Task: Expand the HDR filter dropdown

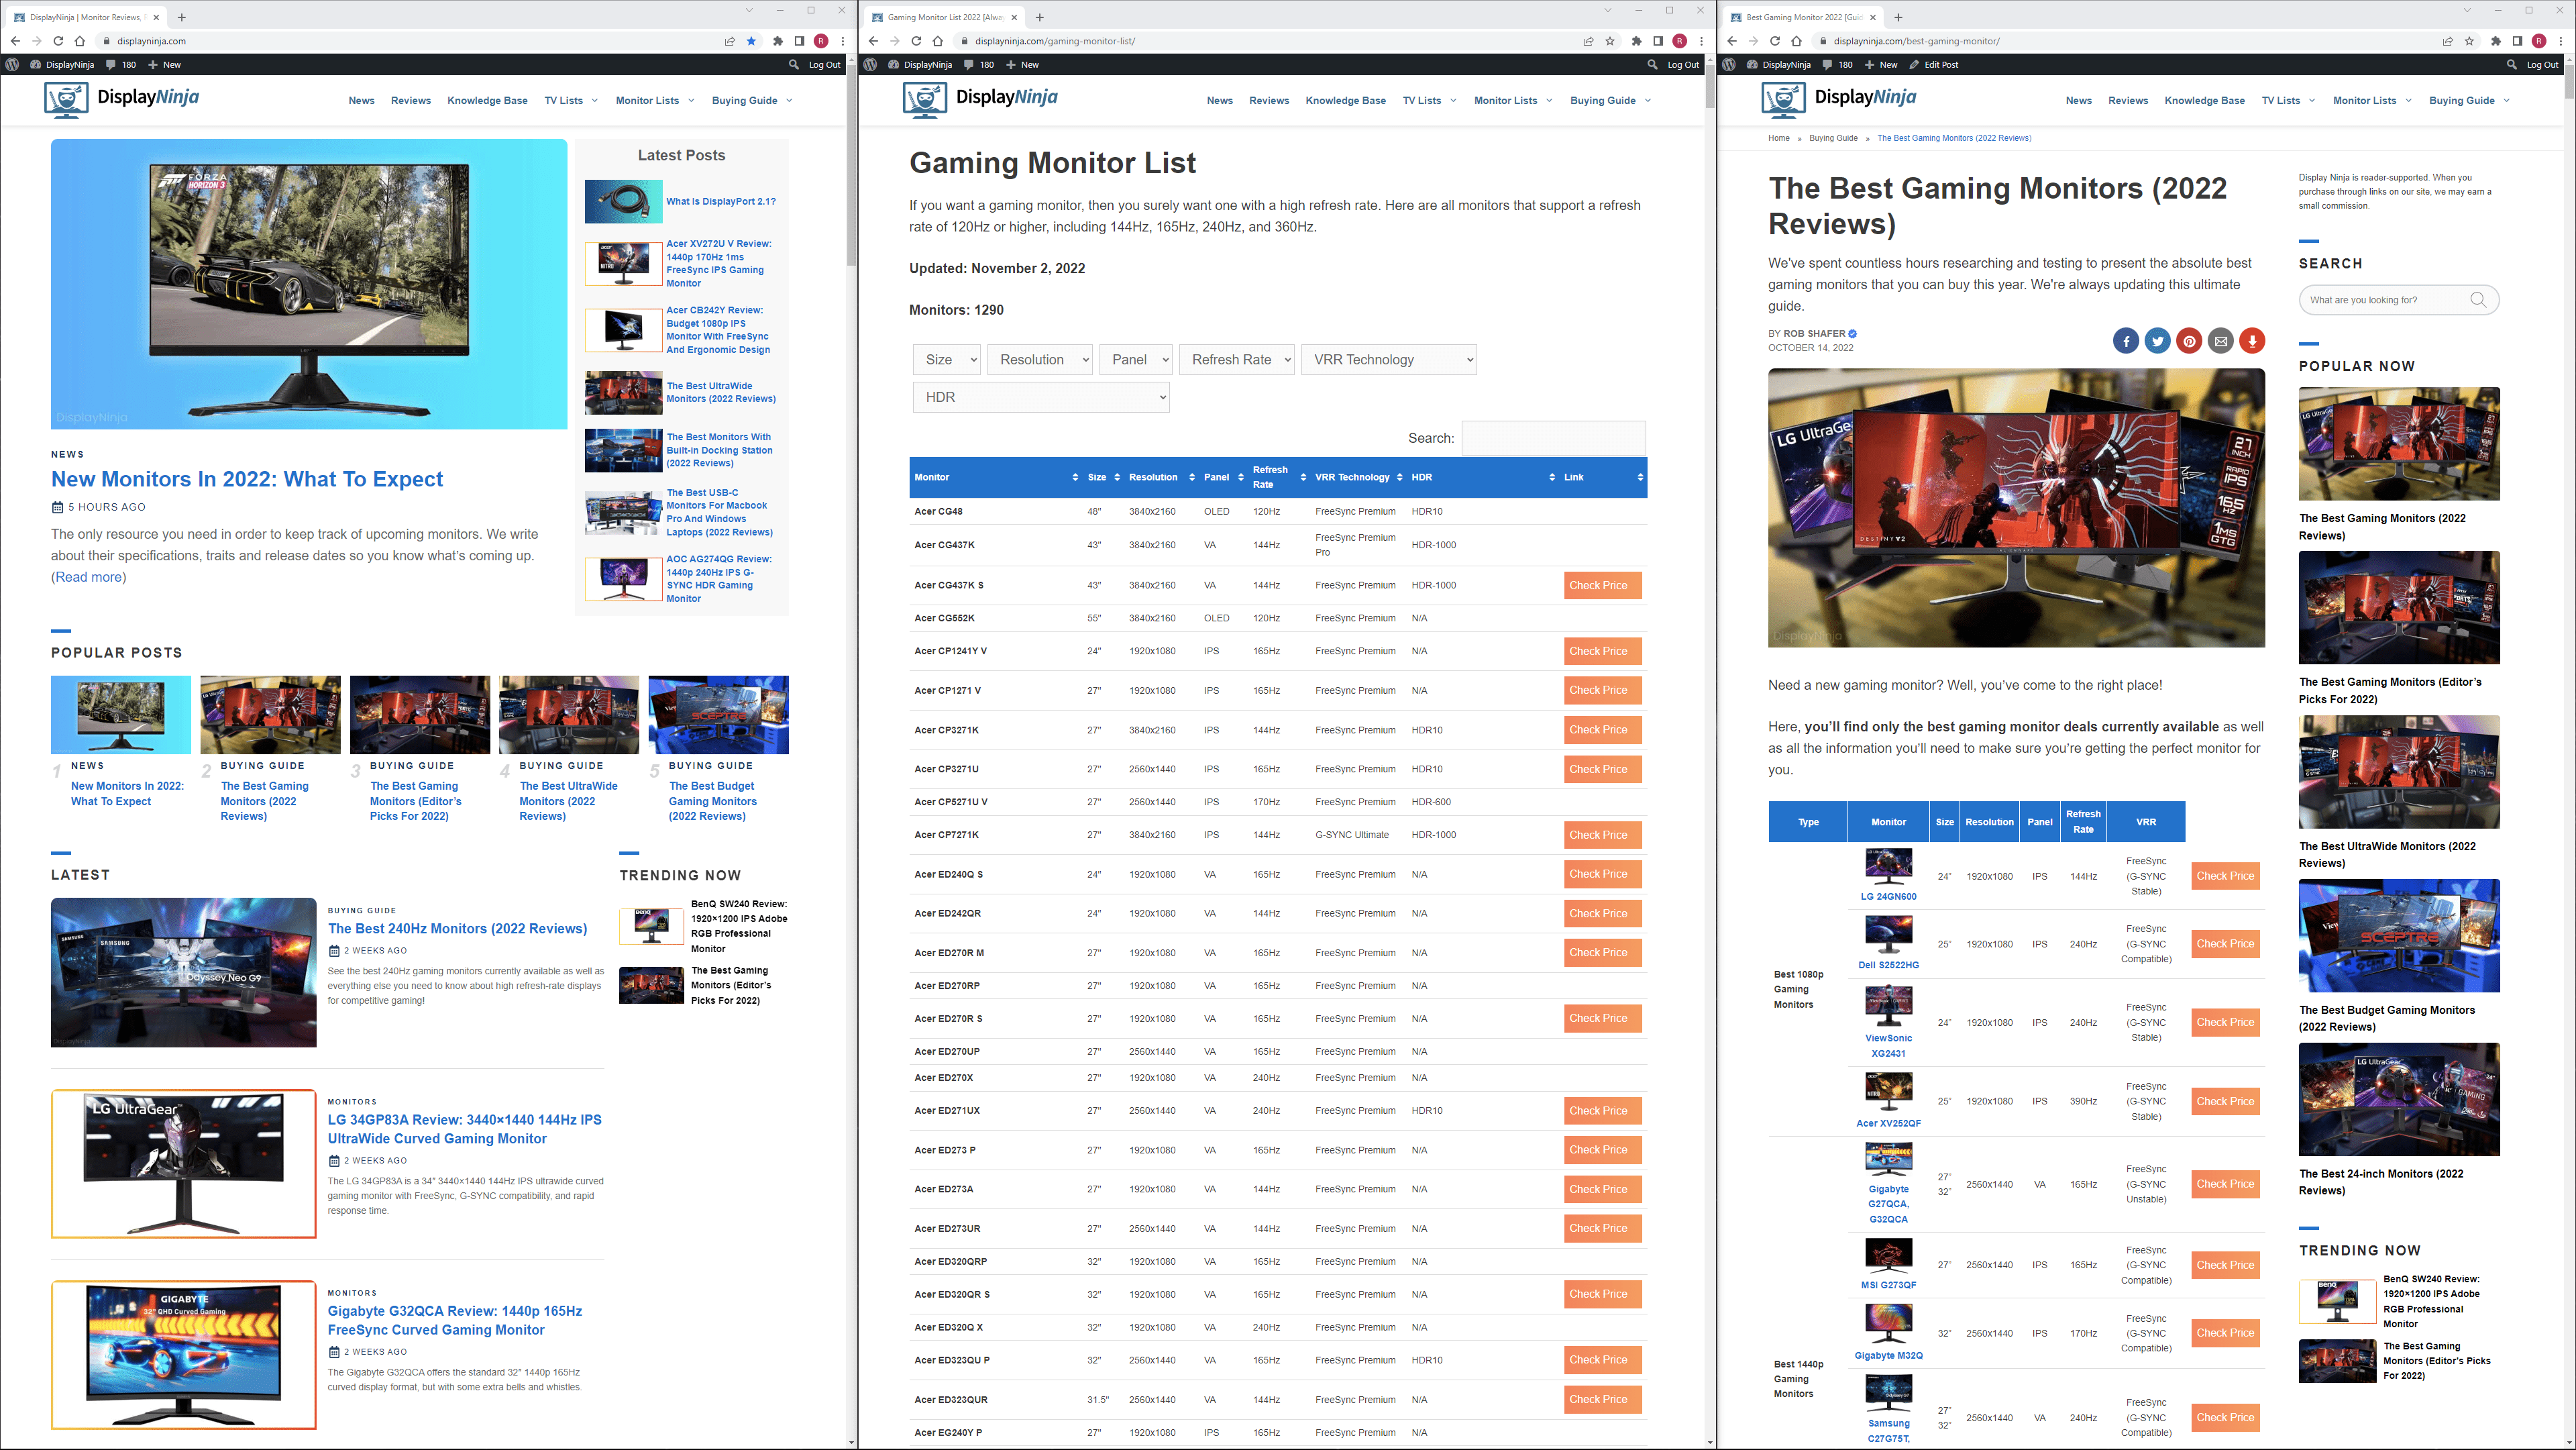Action: (x=1040, y=397)
